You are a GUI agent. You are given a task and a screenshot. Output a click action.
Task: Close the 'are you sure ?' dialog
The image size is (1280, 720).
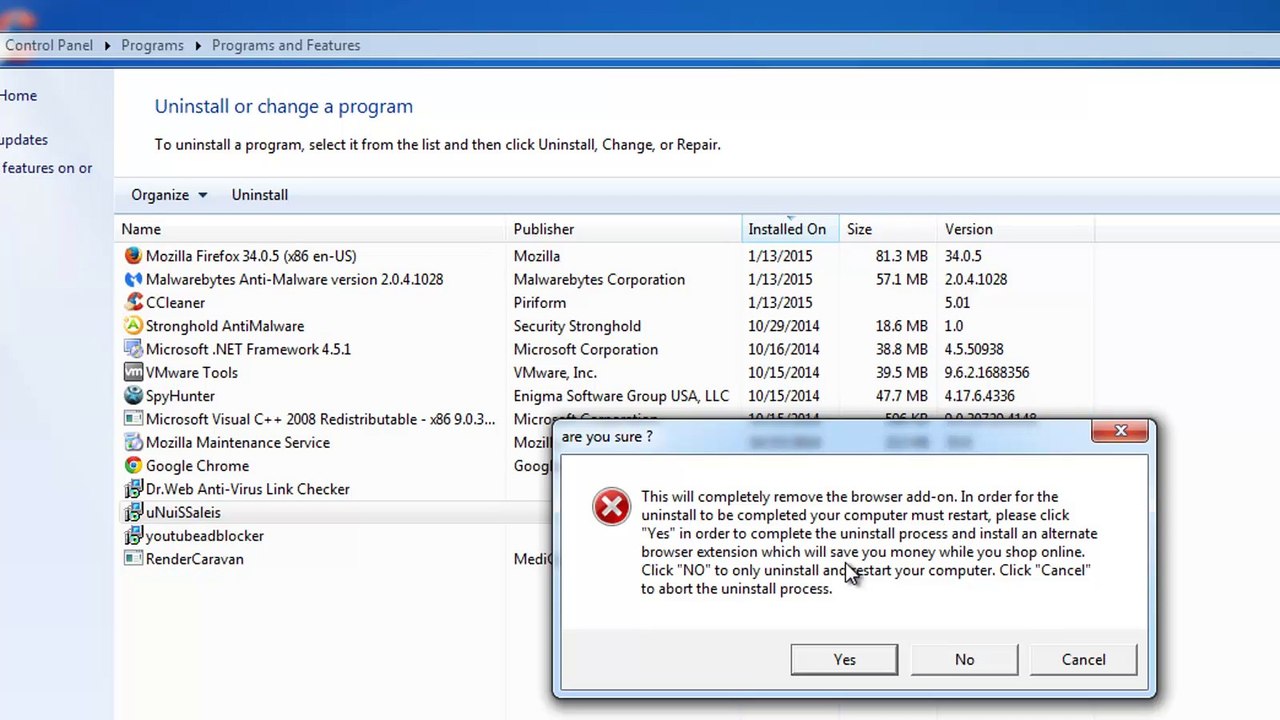coord(1120,432)
